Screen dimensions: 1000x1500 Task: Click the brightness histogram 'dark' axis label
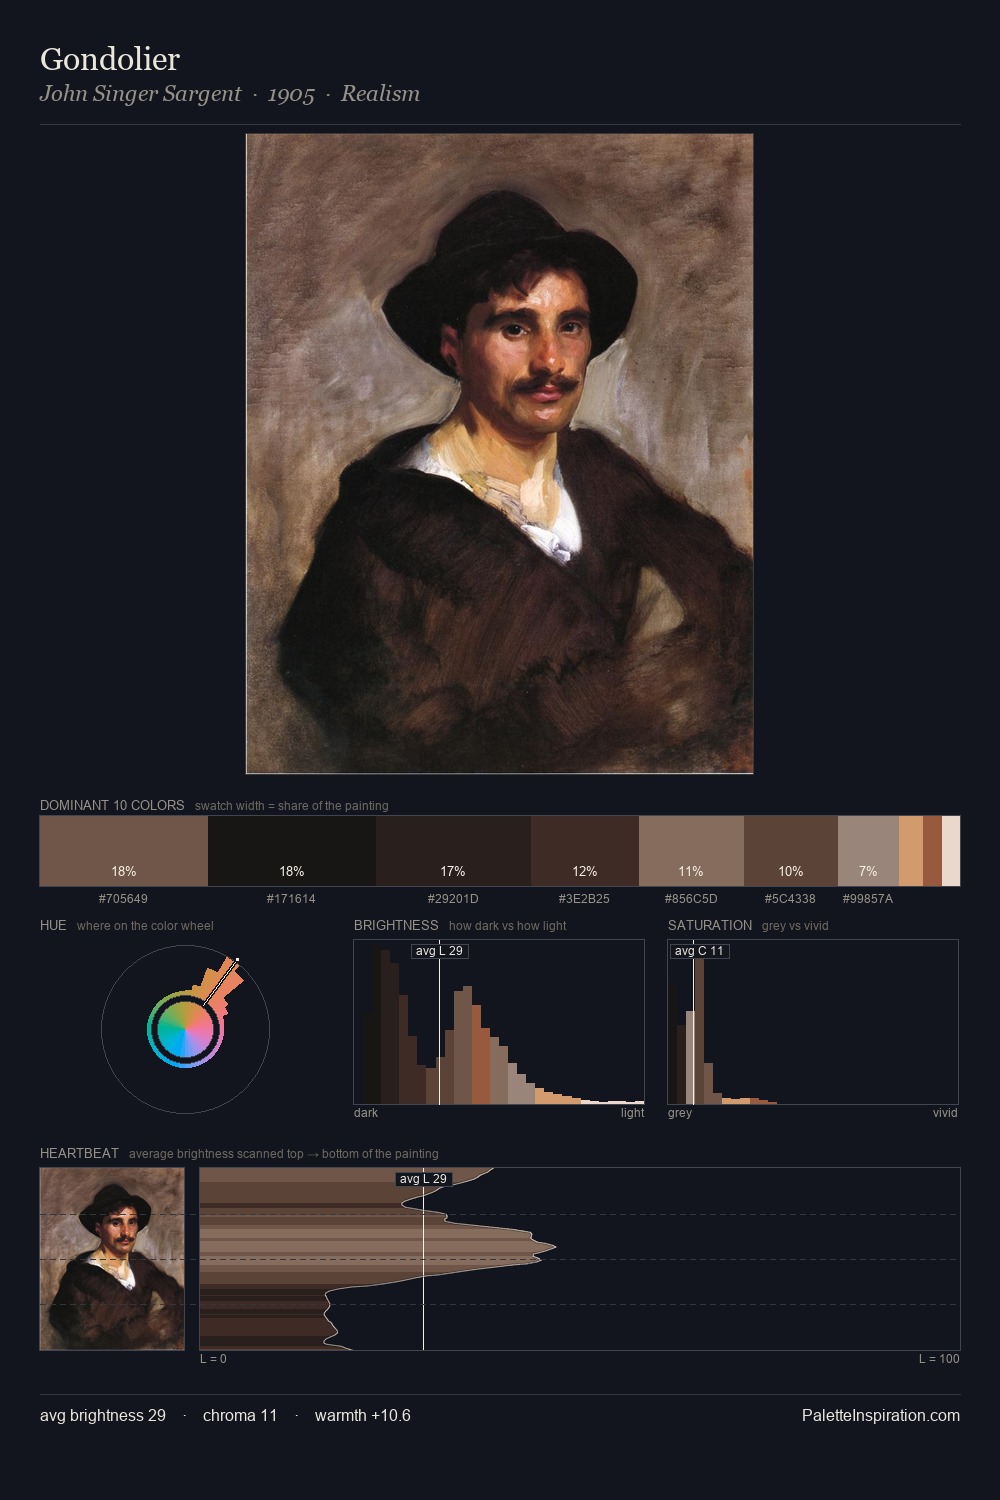point(366,1113)
